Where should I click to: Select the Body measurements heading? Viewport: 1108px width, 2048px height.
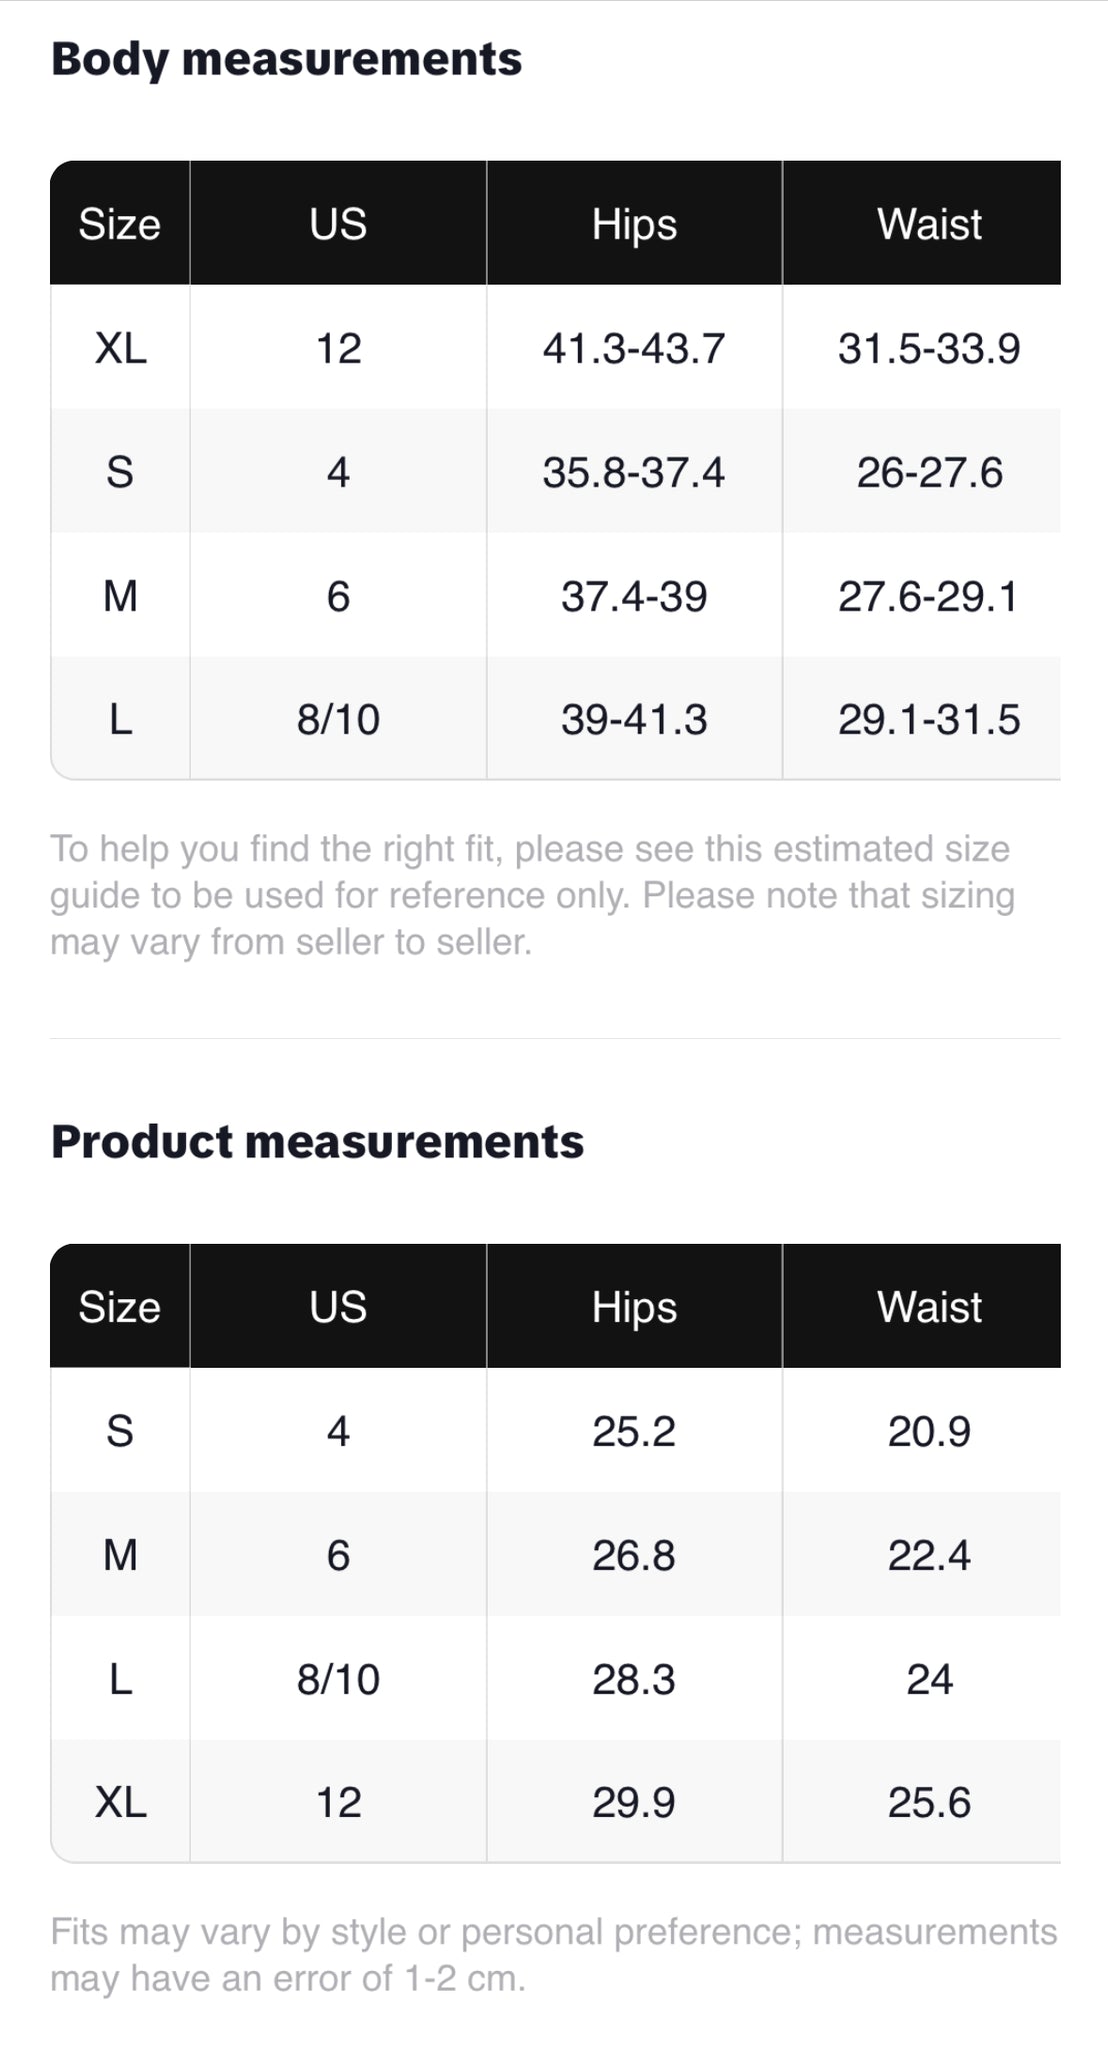(286, 60)
